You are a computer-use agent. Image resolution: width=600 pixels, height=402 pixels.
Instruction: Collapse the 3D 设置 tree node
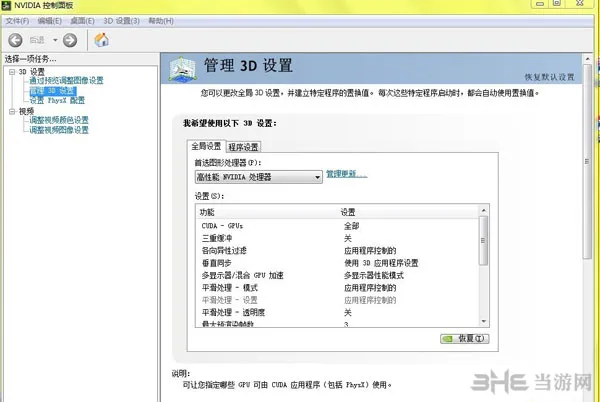pos(12,72)
